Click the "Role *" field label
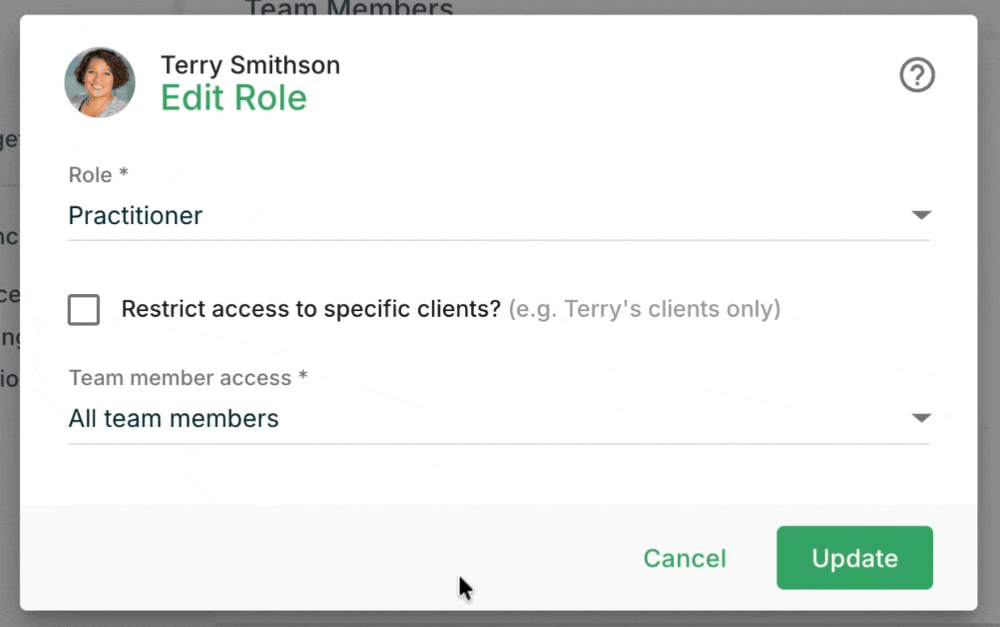 (98, 175)
